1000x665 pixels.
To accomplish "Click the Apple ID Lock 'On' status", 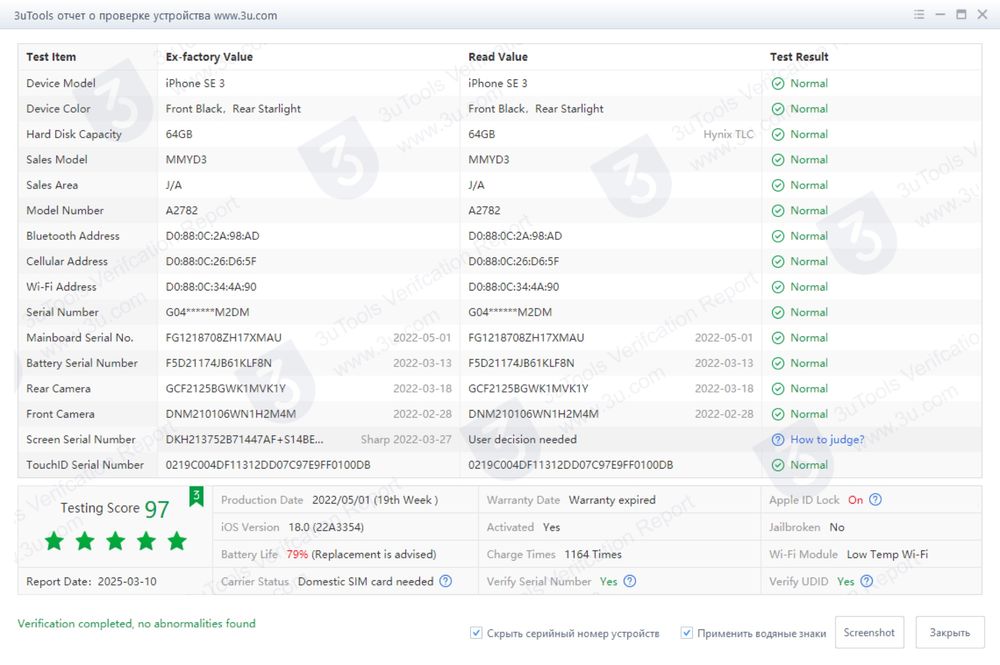I will click(x=855, y=500).
